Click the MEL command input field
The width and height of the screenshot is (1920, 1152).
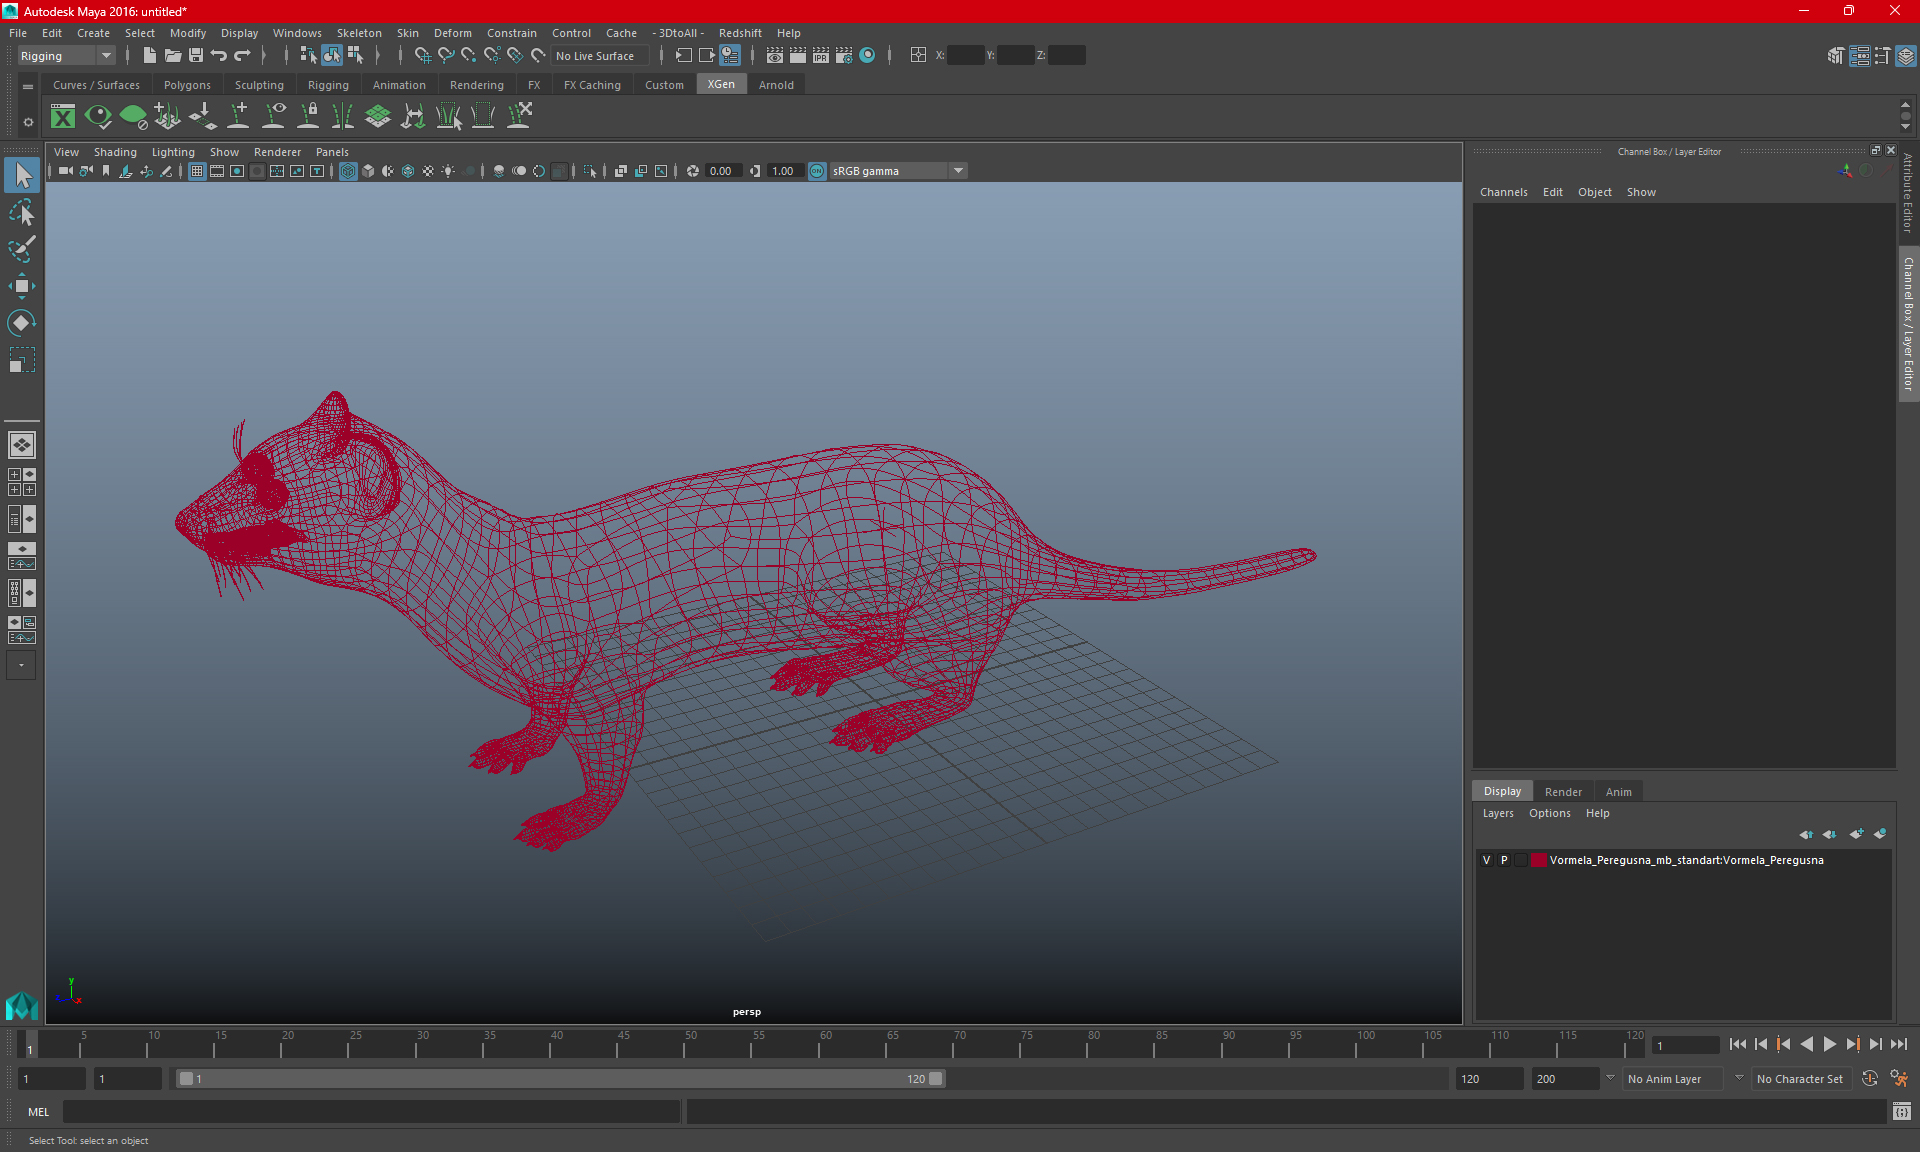[x=371, y=1111]
